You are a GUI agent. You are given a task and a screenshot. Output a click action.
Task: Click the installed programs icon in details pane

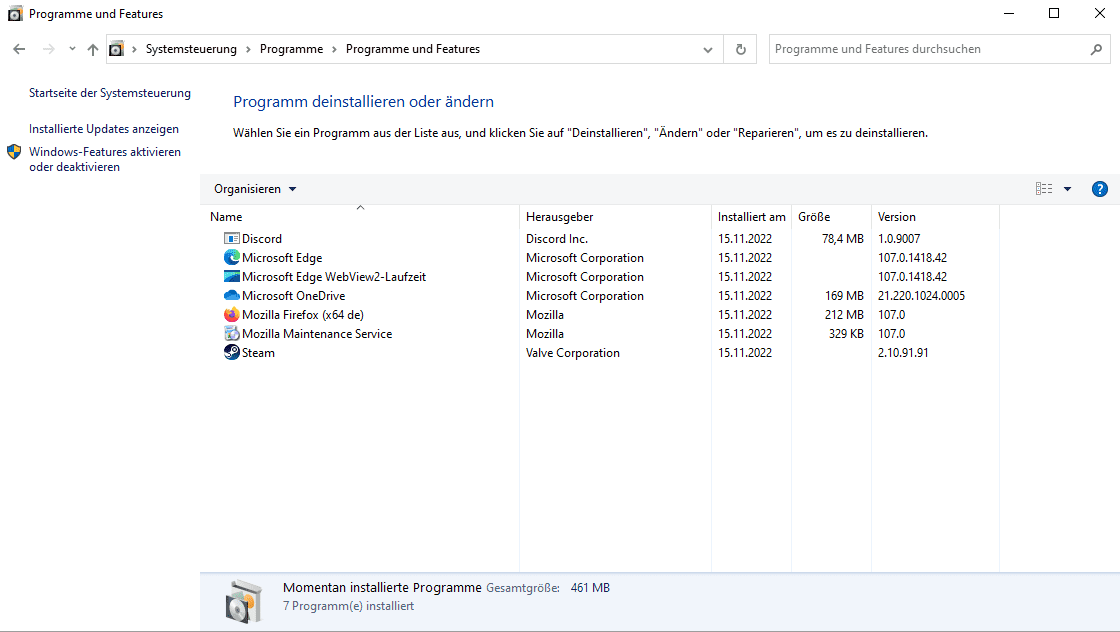(244, 601)
